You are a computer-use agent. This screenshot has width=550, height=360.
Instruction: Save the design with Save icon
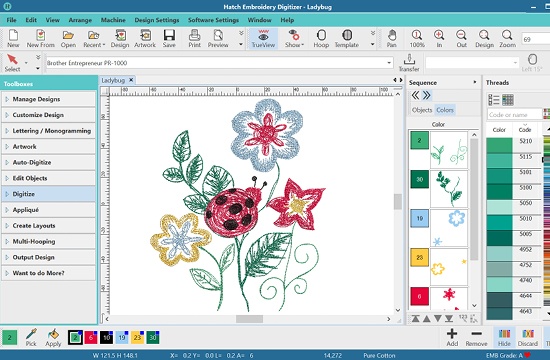point(169,38)
